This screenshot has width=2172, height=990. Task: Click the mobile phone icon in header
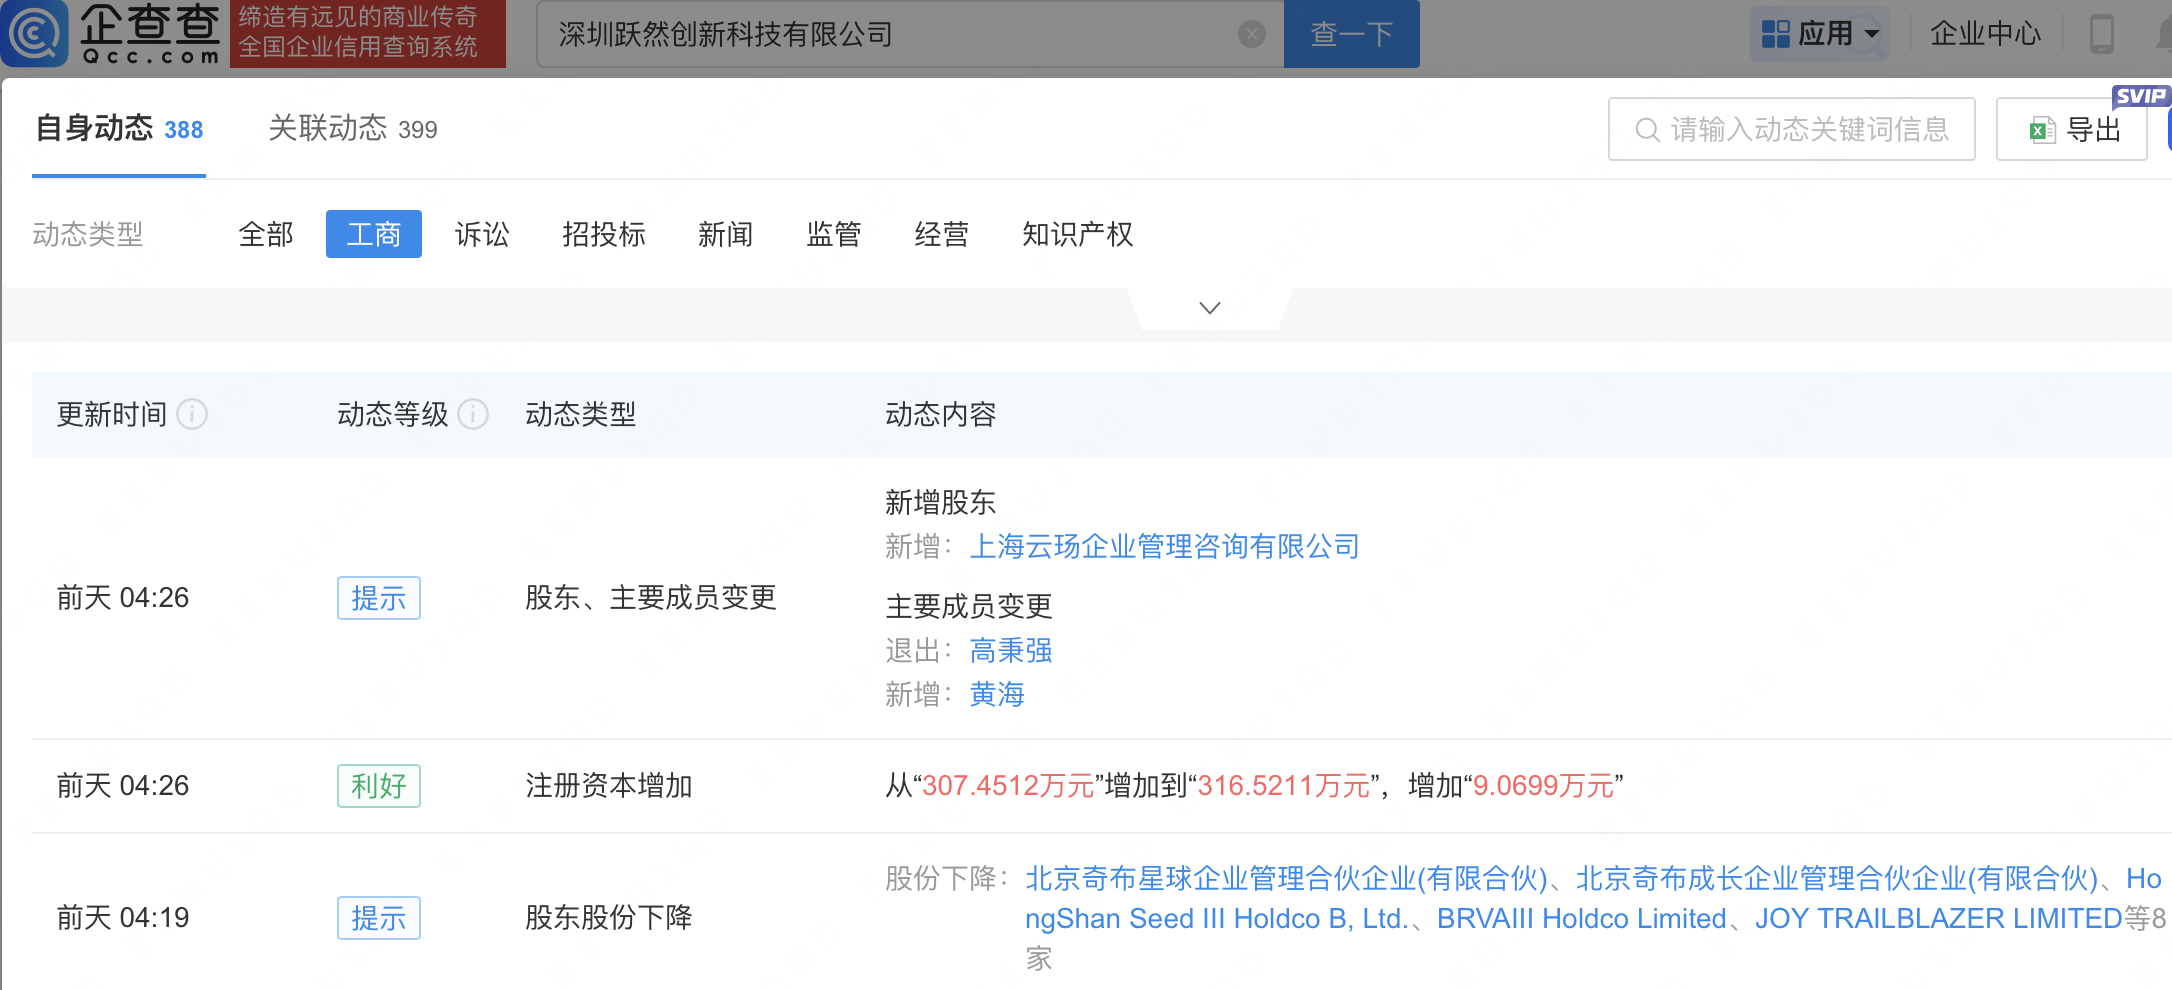pos(2101,34)
